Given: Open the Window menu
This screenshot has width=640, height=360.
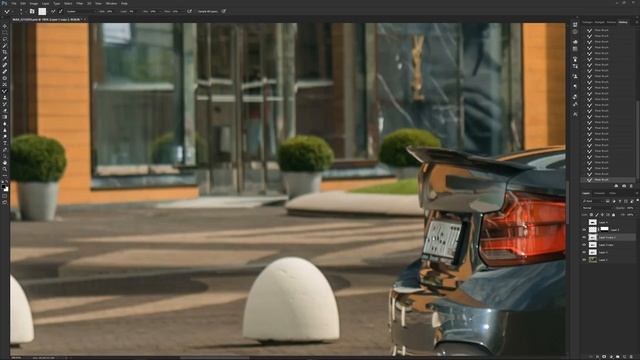Looking at the screenshot, I should tap(111, 3).
